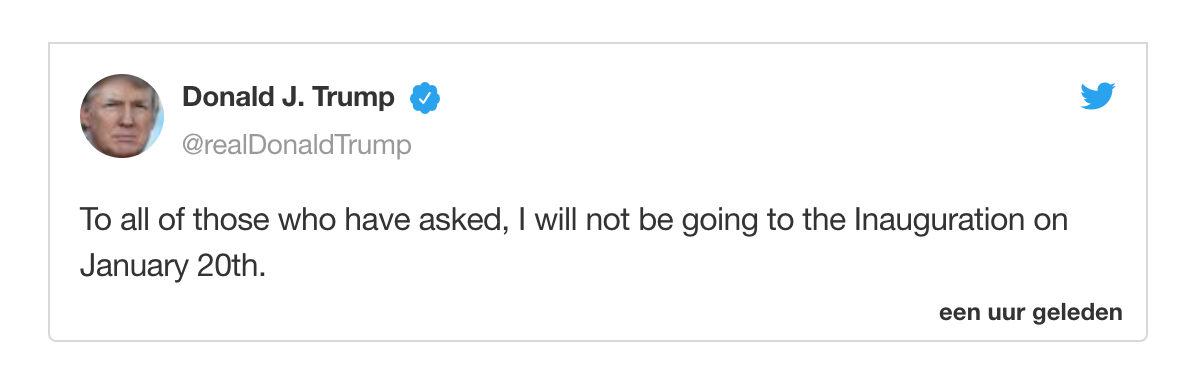Click the word 'uur' in the timestamp

click(x=1005, y=314)
